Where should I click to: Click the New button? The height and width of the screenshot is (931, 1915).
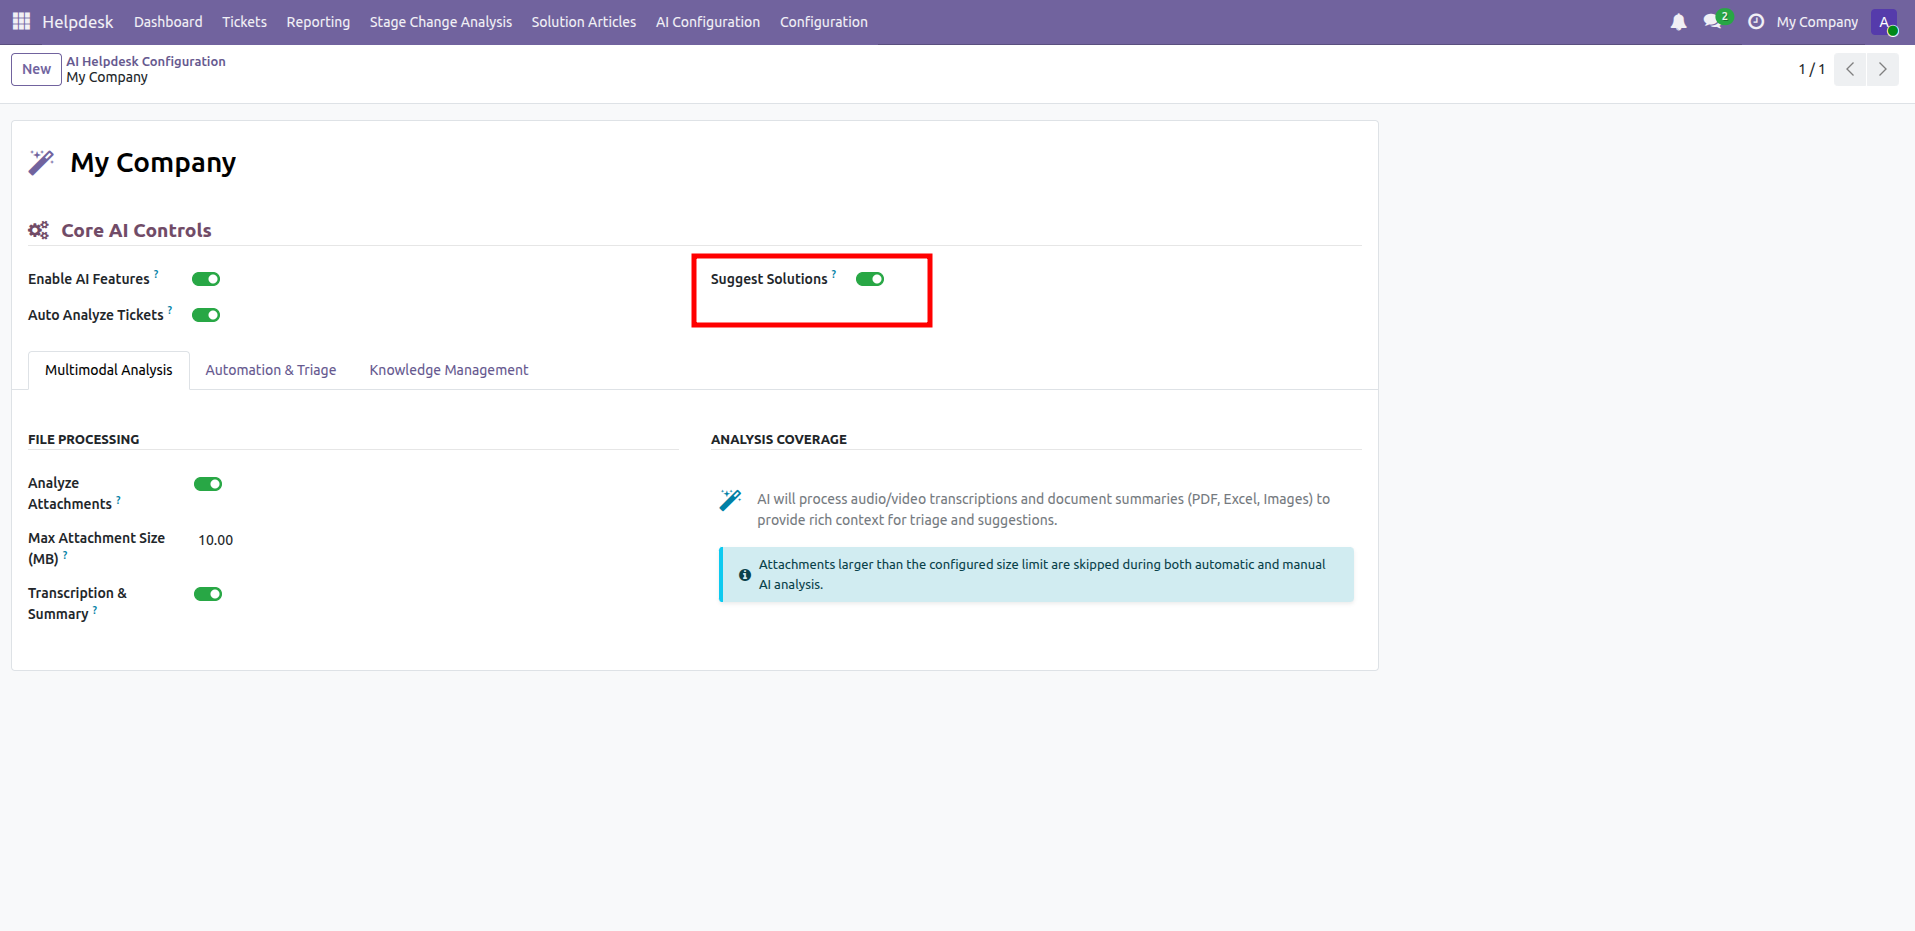pos(37,69)
